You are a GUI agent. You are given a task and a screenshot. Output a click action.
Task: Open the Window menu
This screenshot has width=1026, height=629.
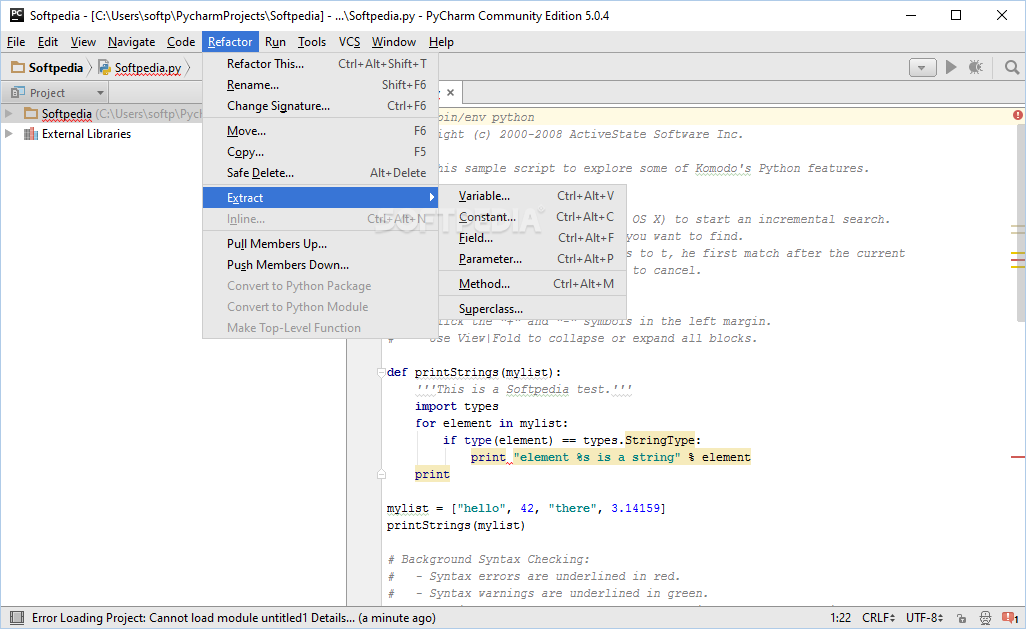pyautogui.click(x=394, y=42)
